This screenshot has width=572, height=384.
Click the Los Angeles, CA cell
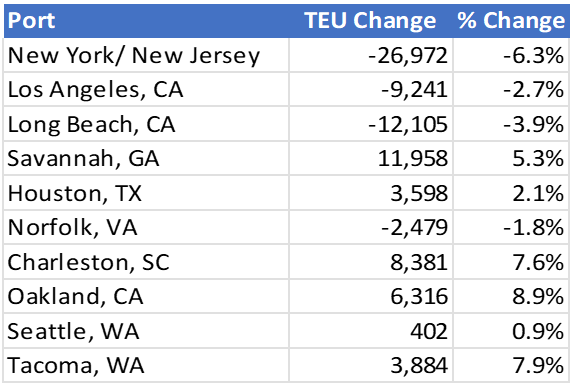146,89
